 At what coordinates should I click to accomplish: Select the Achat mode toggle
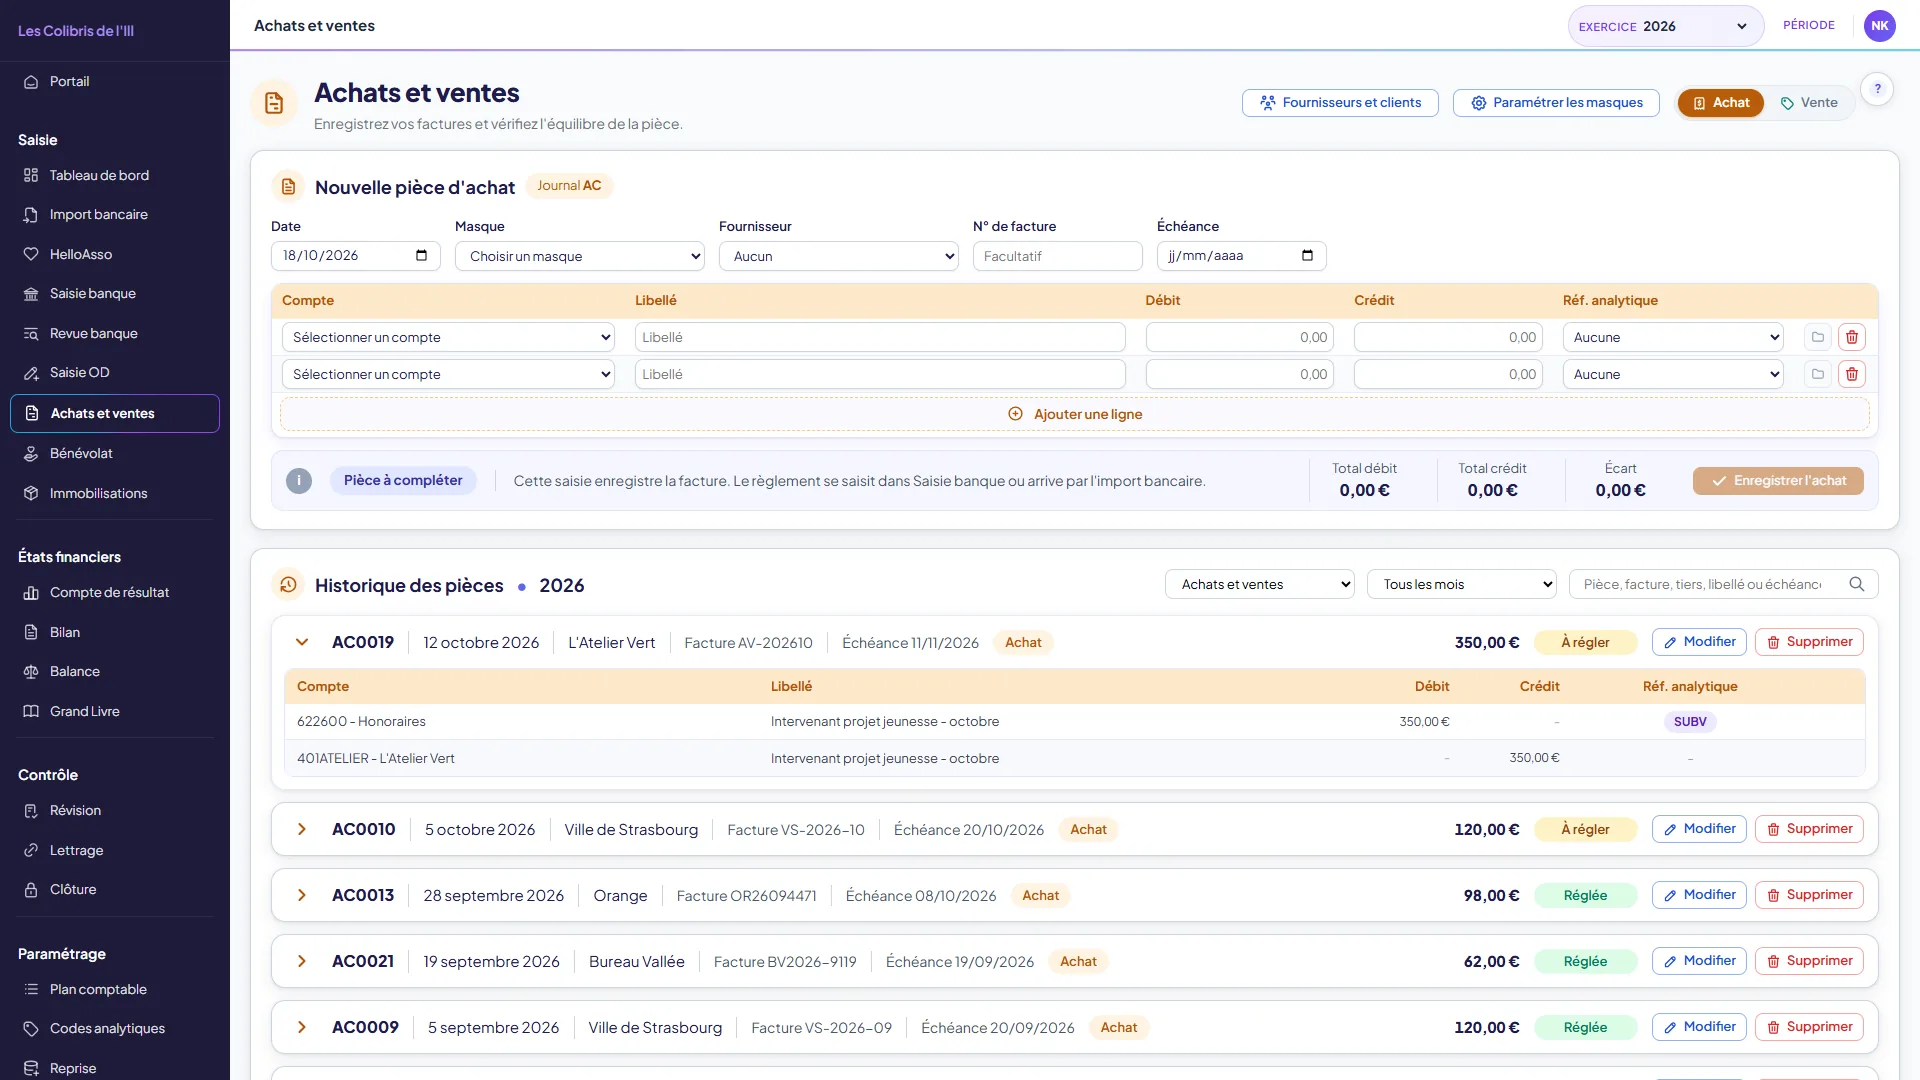click(1721, 103)
